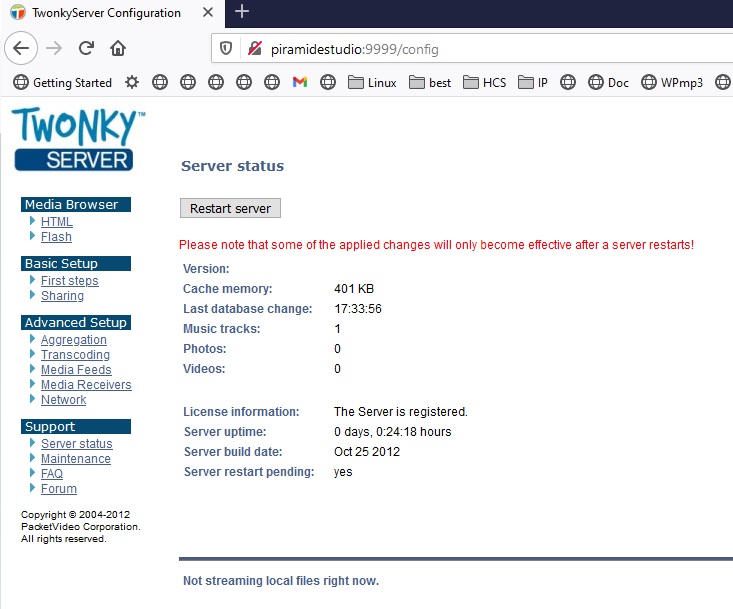This screenshot has height=609, width=733.
Task: Open the Server status link in sidebar
Action: point(77,443)
